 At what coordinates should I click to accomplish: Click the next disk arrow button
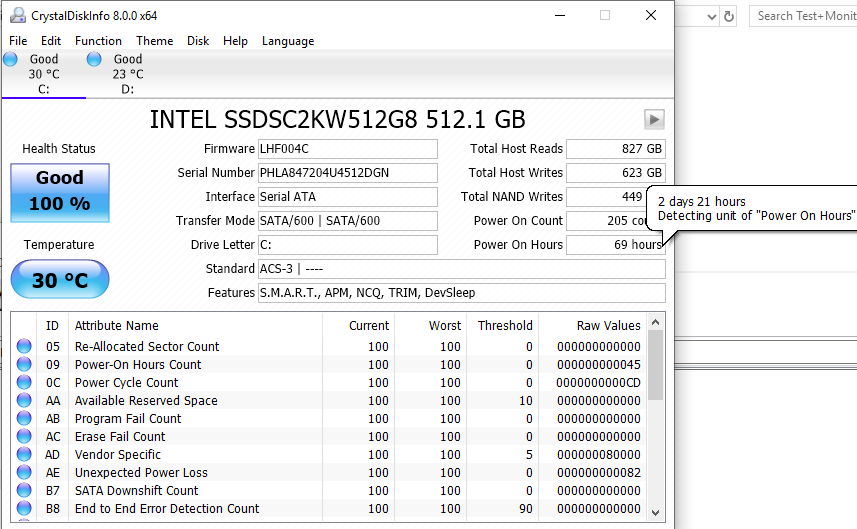click(654, 120)
